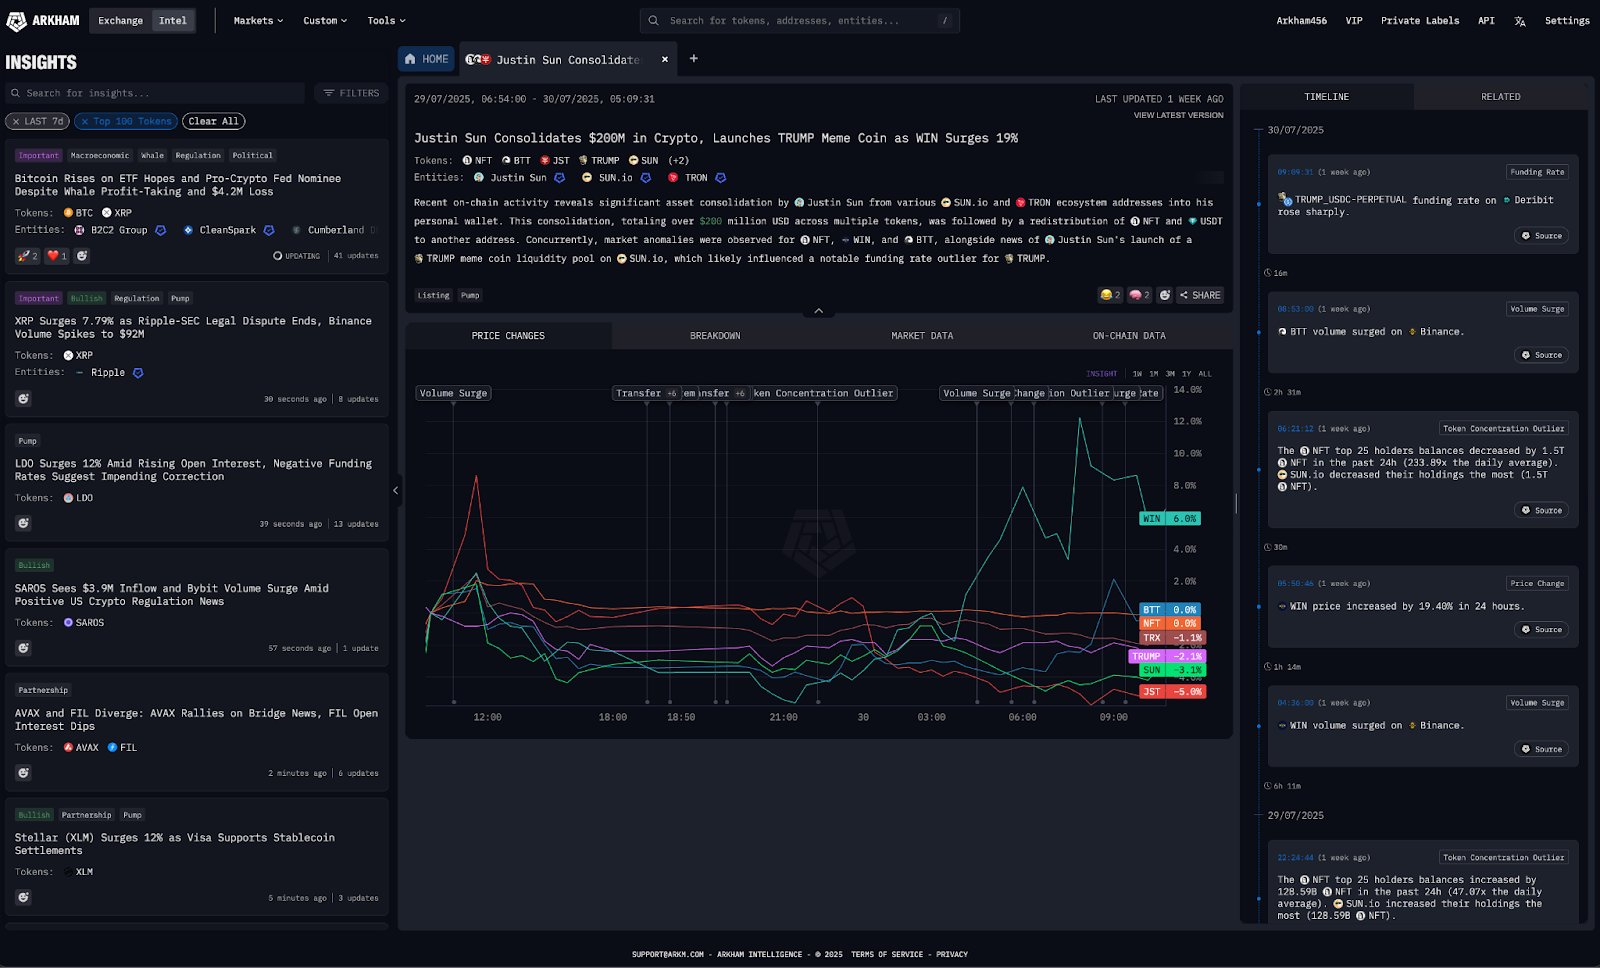This screenshot has width=1600, height=968.
Task: Click the global tokens search field
Action: click(800, 20)
